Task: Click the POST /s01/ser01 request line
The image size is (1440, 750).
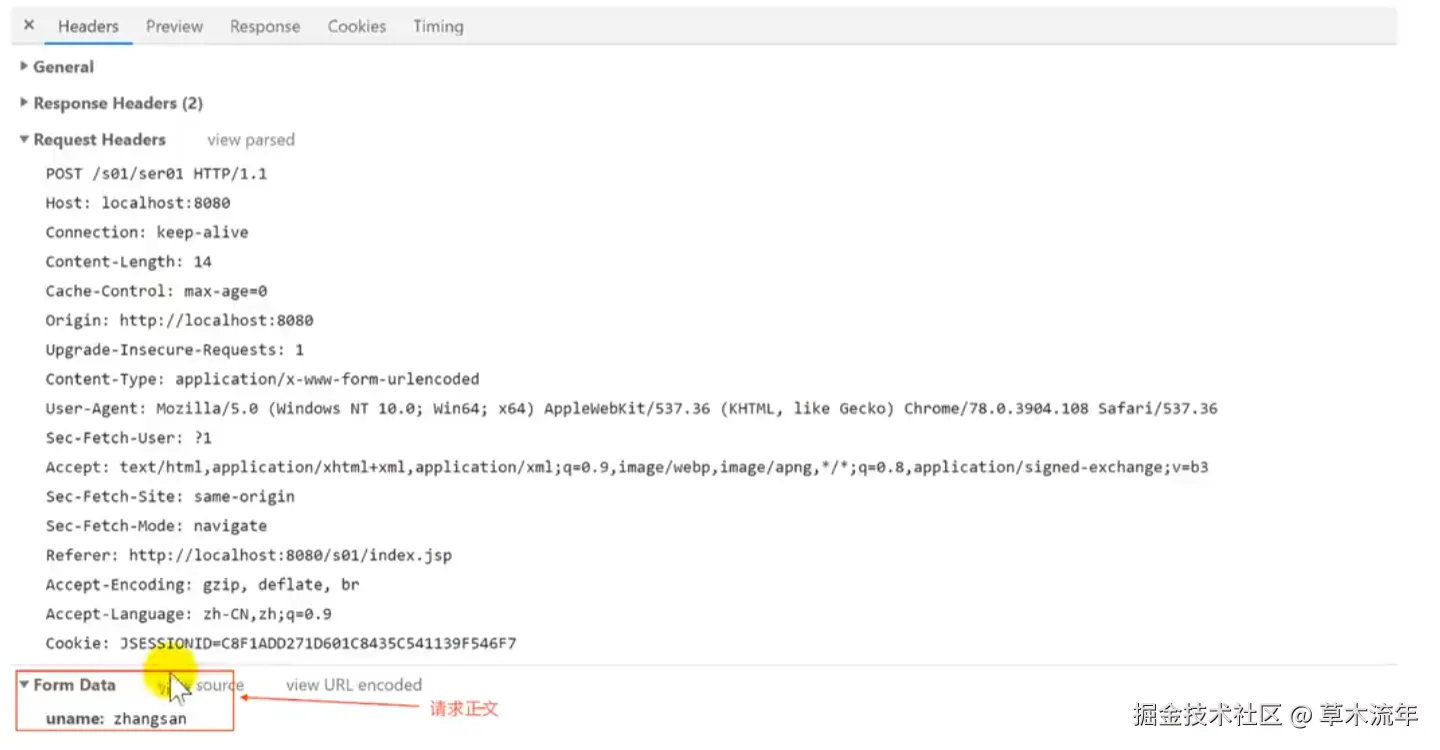Action: [x=156, y=174]
